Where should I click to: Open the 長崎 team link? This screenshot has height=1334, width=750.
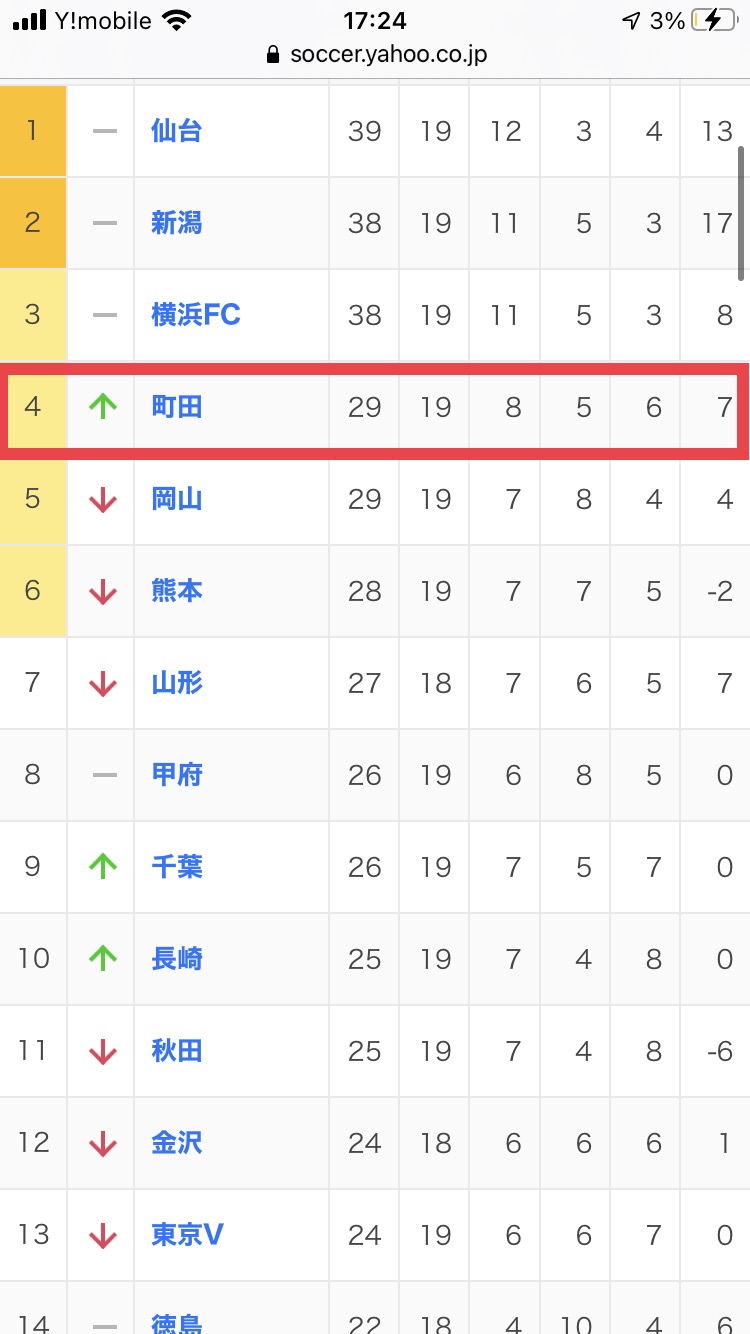click(177, 959)
